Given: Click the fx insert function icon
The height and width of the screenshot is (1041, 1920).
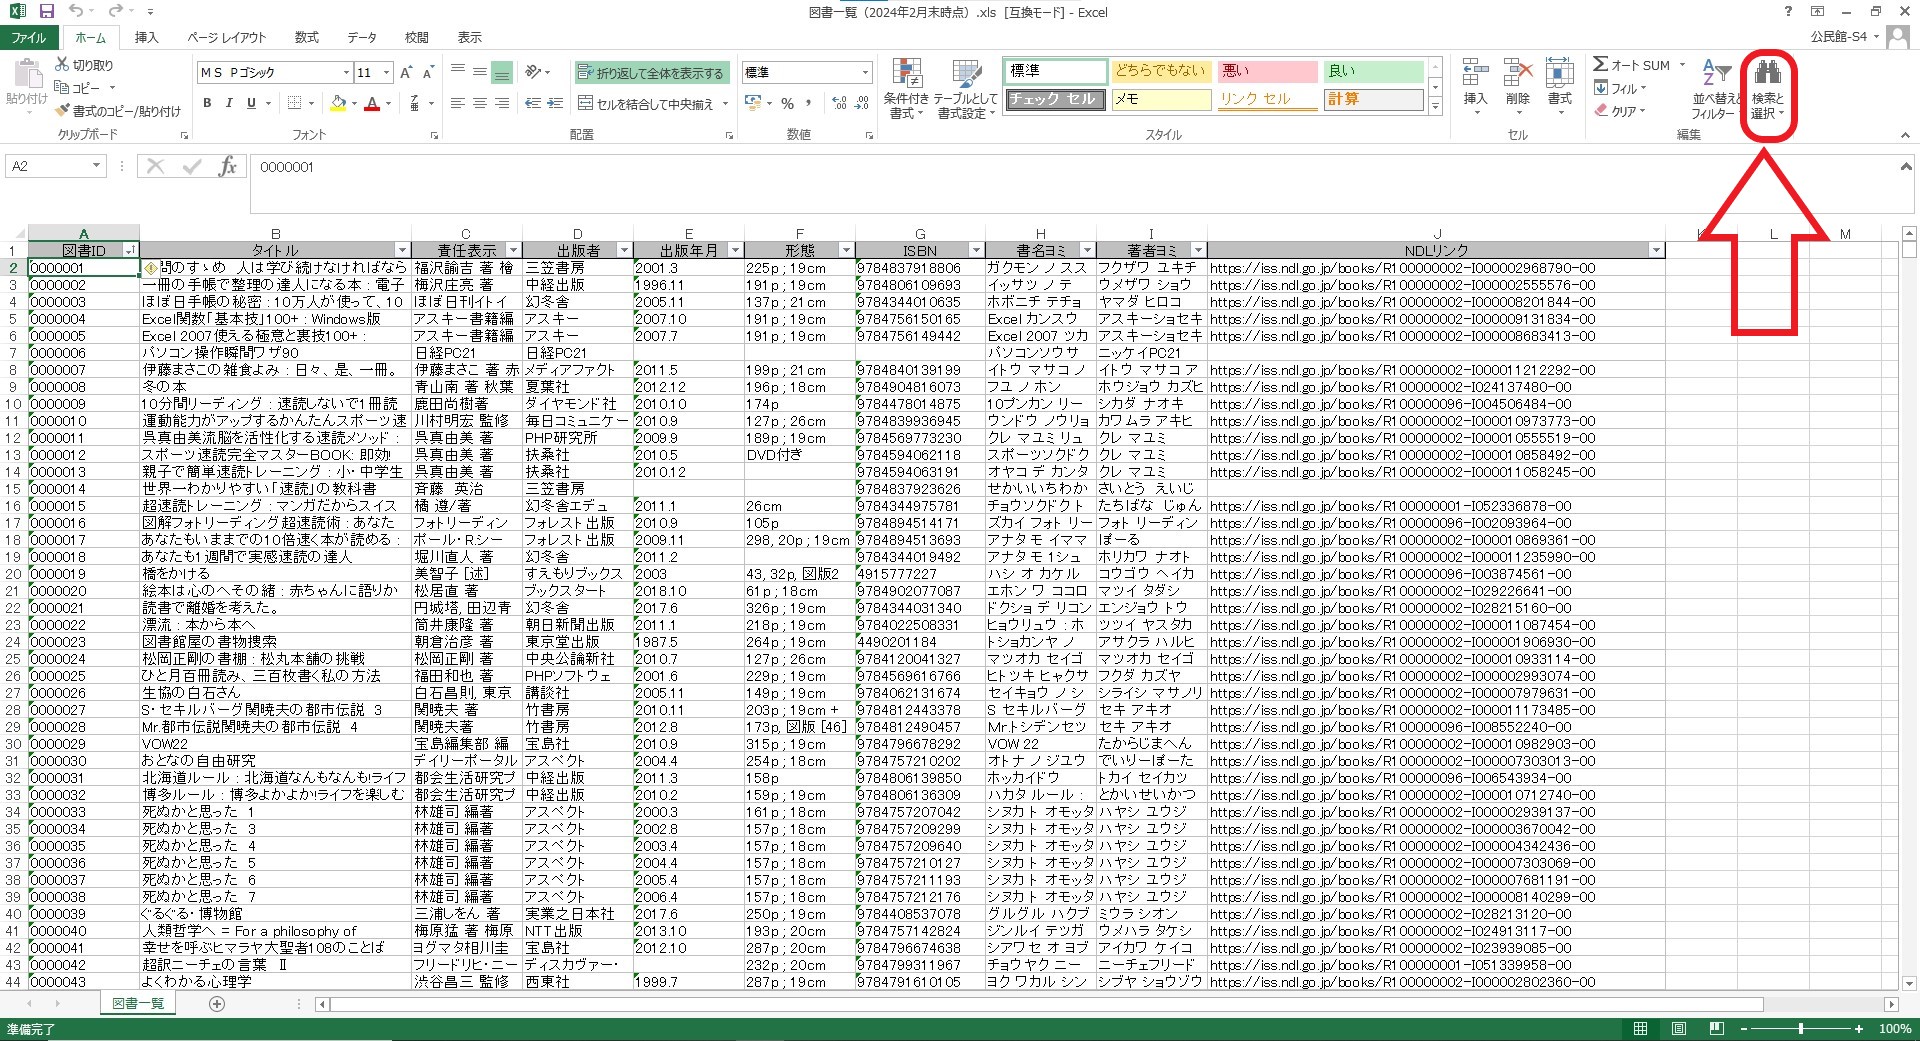Looking at the screenshot, I should (x=228, y=166).
